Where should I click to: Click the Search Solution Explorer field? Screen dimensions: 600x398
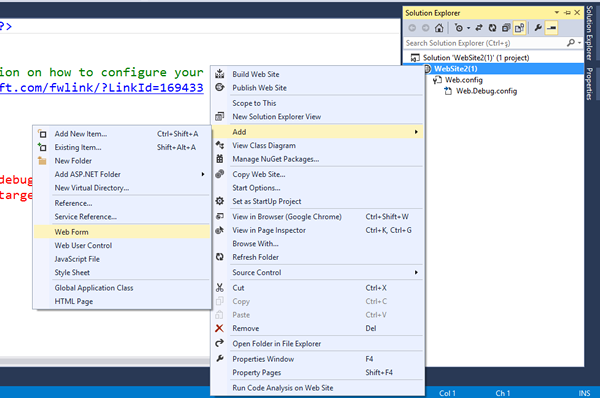(484, 43)
